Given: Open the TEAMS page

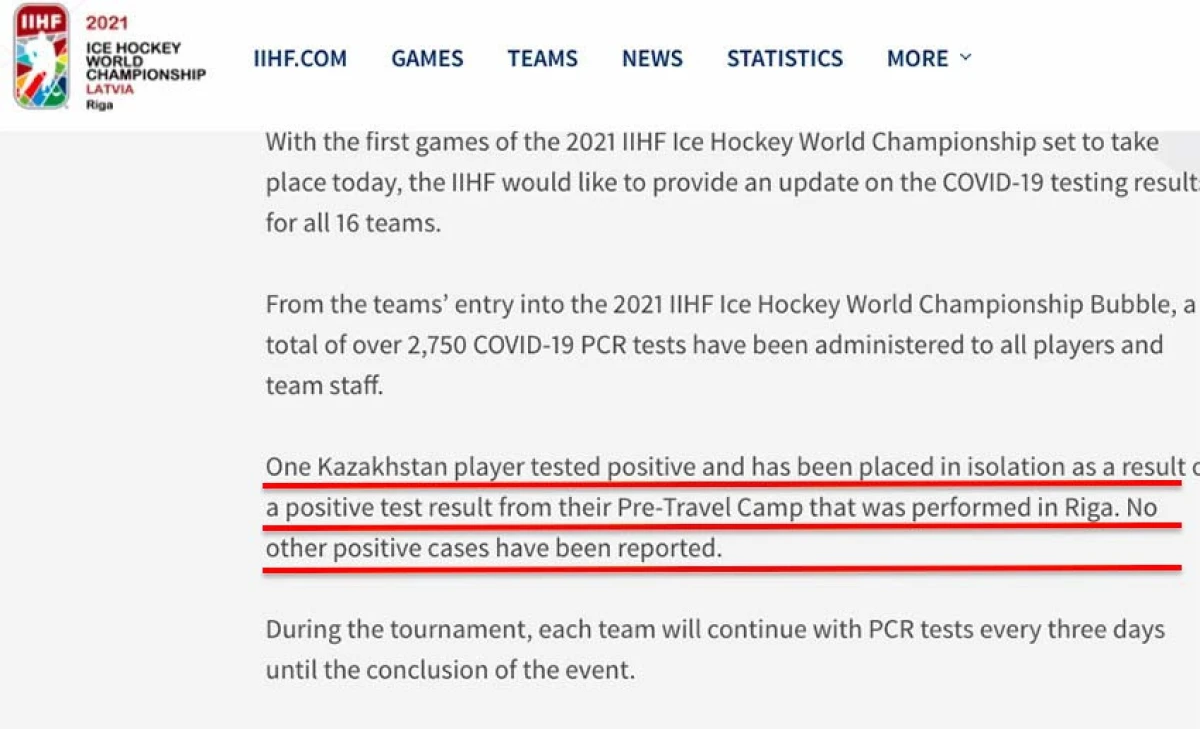Looking at the screenshot, I should [542, 59].
